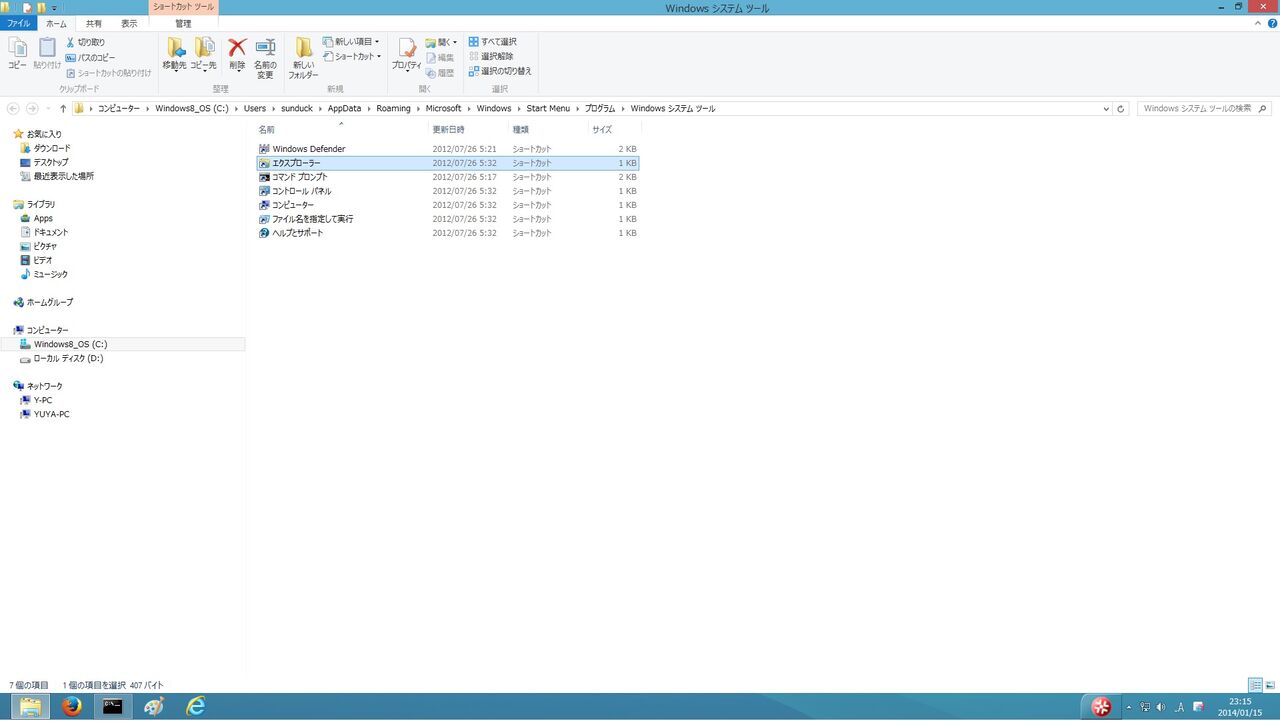Click ピクチャ under ライブラリ
Screen dimensions: 1280x721
coord(45,246)
